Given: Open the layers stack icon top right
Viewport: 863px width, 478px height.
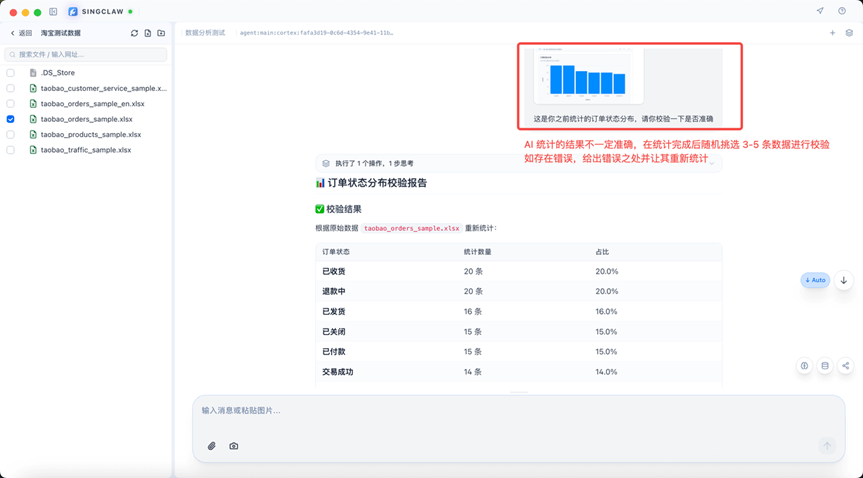Looking at the screenshot, I should [849, 33].
